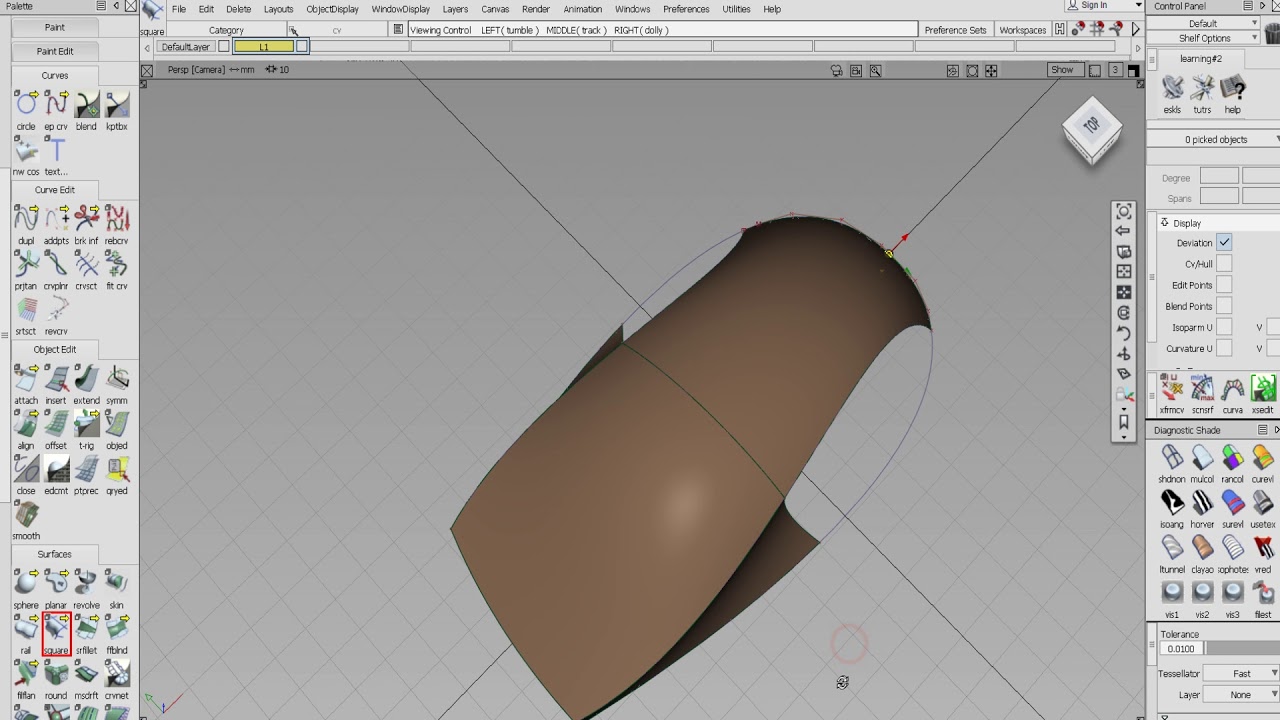1280x720 pixels.
Task: Select the crvsct curve section tool
Action: [x=87, y=264]
